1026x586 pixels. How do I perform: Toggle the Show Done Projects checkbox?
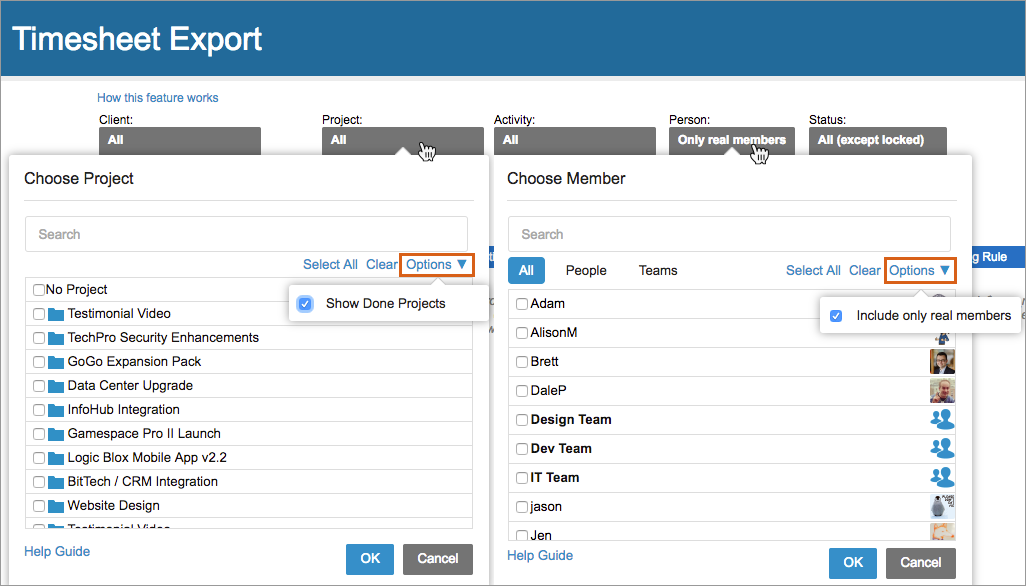point(304,303)
